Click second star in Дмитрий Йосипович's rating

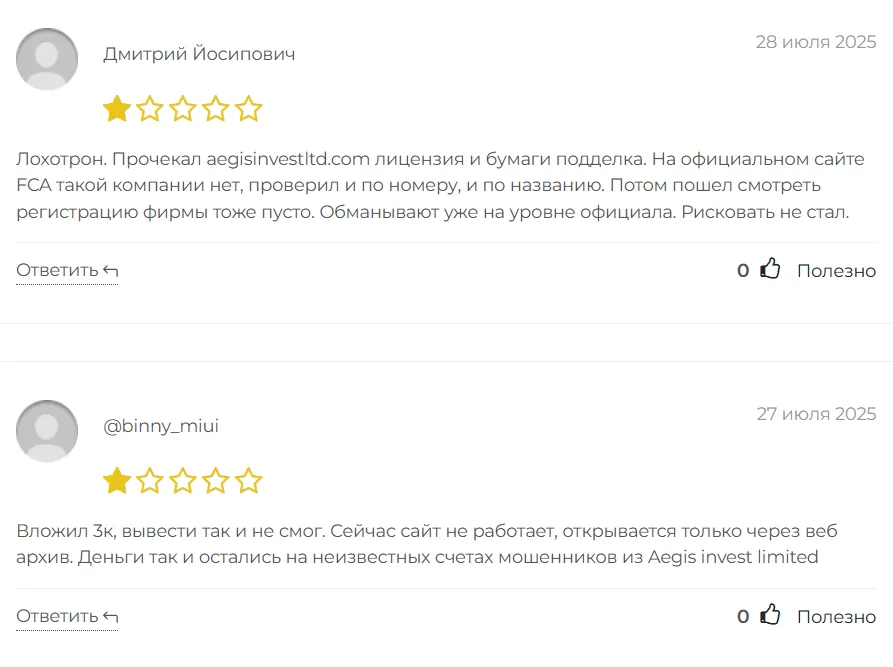tap(150, 109)
